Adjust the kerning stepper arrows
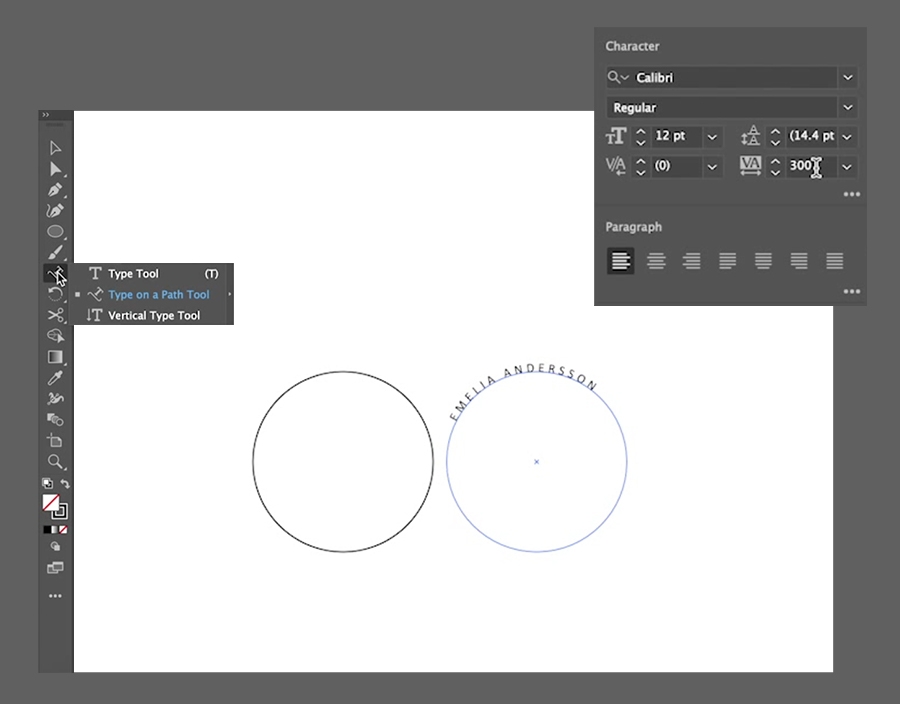This screenshot has width=900, height=704. pos(641,166)
